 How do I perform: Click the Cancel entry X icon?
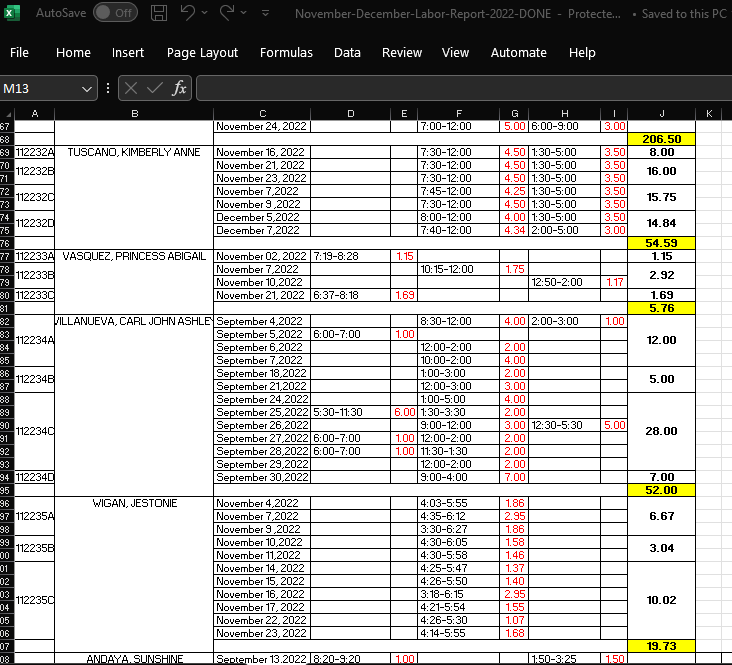coord(131,88)
